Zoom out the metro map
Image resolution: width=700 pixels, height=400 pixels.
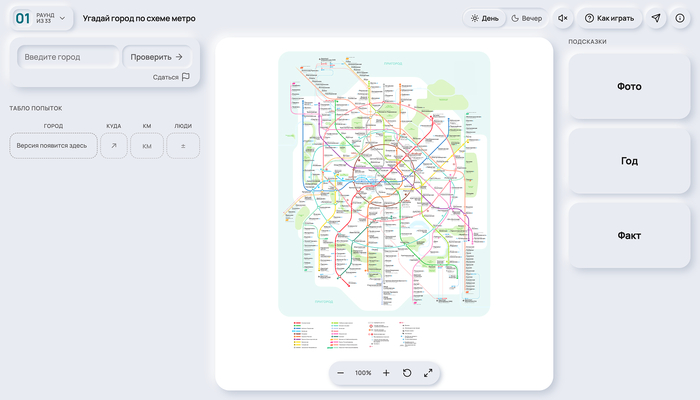click(x=341, y=373)
